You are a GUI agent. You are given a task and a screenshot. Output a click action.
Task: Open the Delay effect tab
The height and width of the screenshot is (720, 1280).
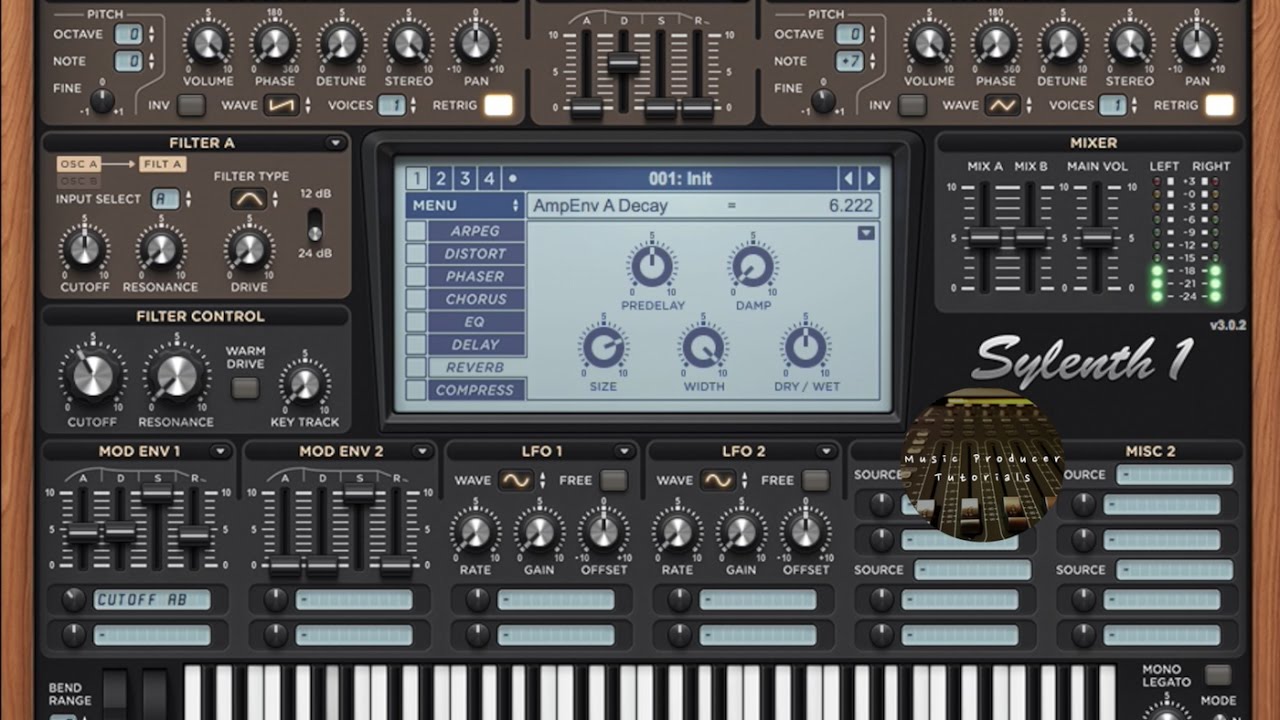[x=476, y=345]
